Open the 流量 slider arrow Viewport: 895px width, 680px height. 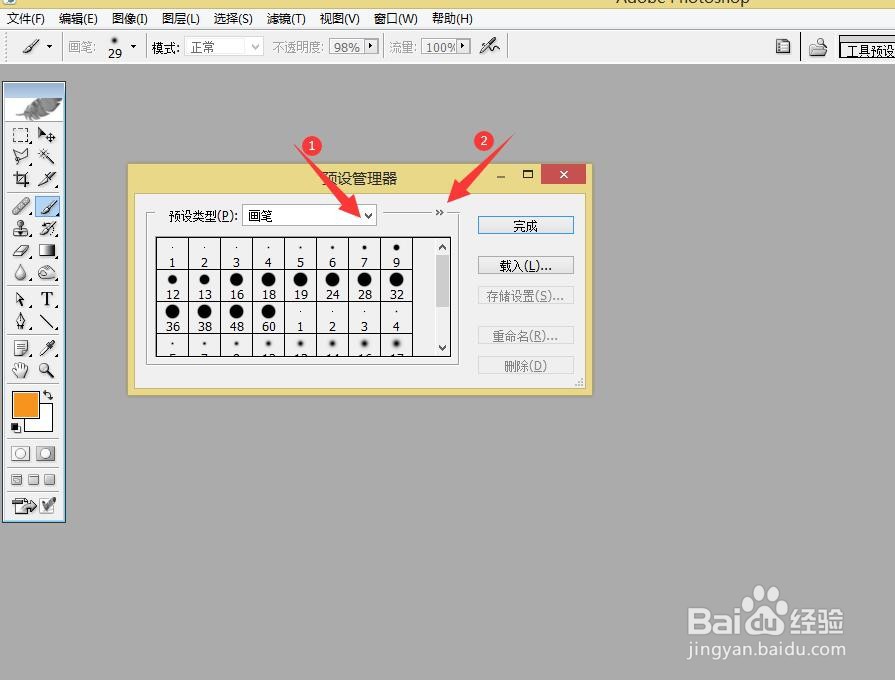click(x=464, y=46)
